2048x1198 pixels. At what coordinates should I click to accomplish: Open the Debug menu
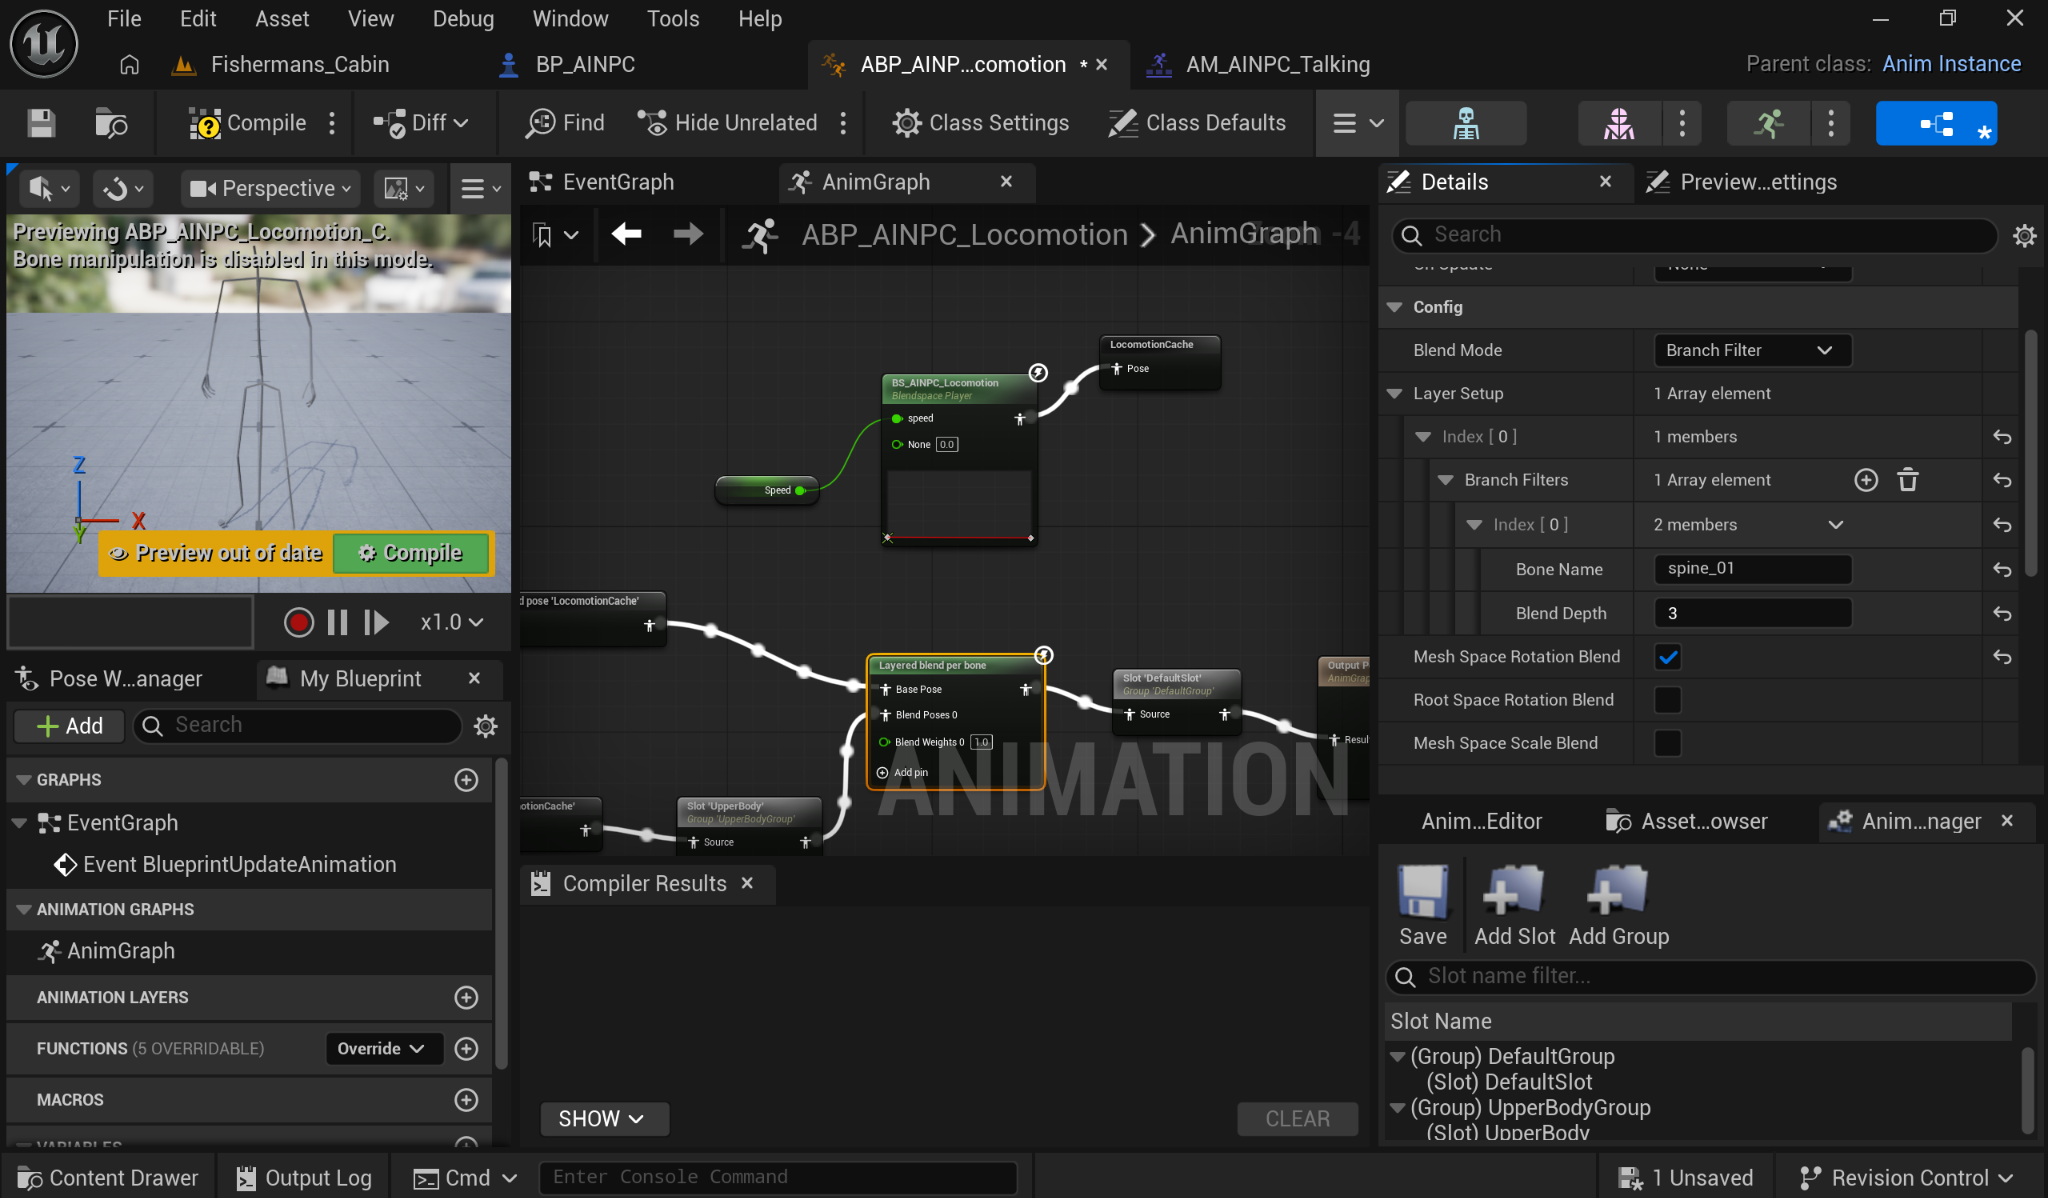[463, 19]
